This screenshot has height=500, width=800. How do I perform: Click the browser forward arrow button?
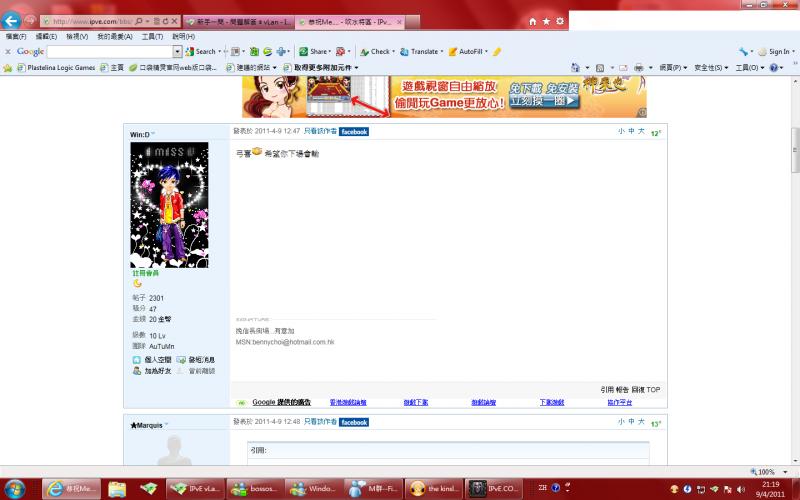click(30, 21)
